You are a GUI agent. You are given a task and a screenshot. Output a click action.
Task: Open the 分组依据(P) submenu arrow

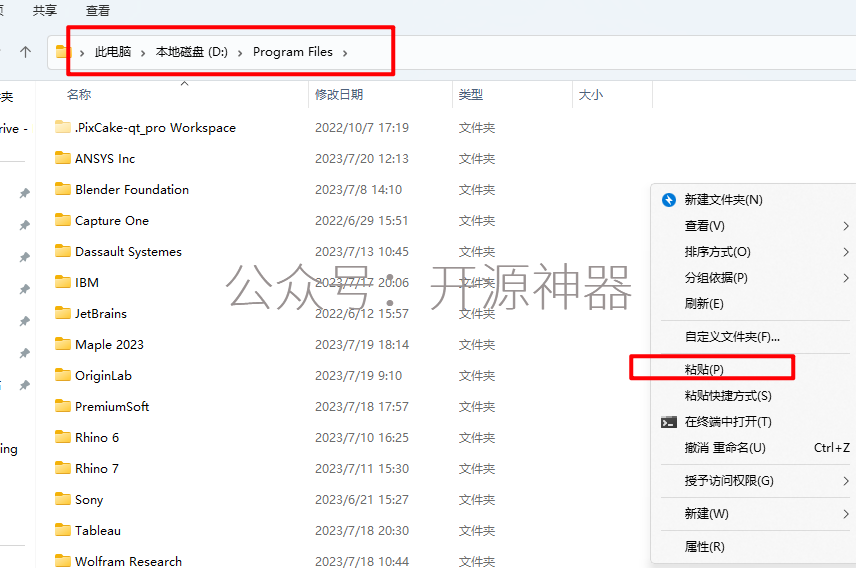[846, 278]
